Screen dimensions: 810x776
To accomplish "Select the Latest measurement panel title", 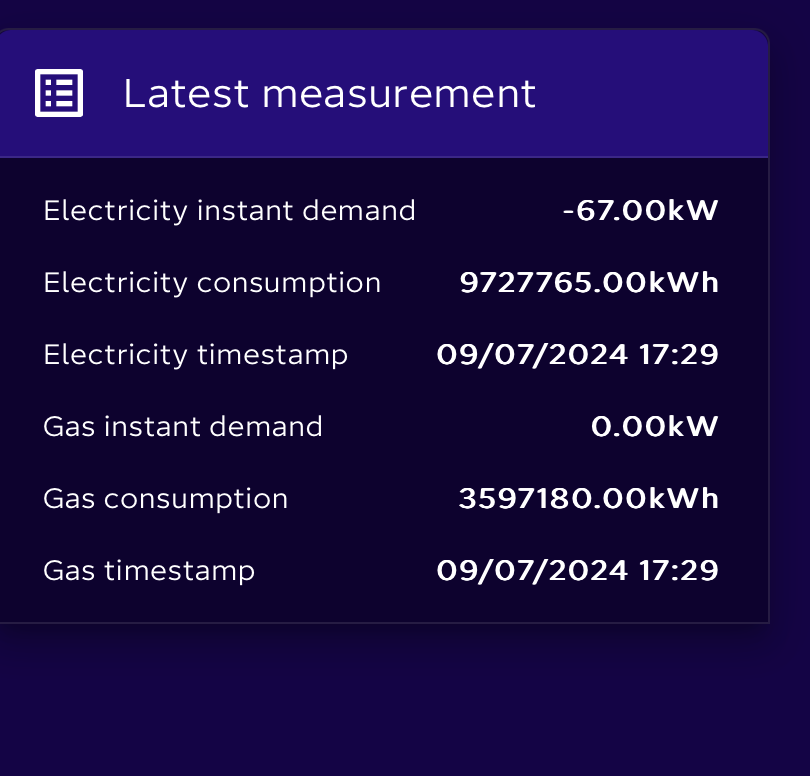I will point(330,94).
